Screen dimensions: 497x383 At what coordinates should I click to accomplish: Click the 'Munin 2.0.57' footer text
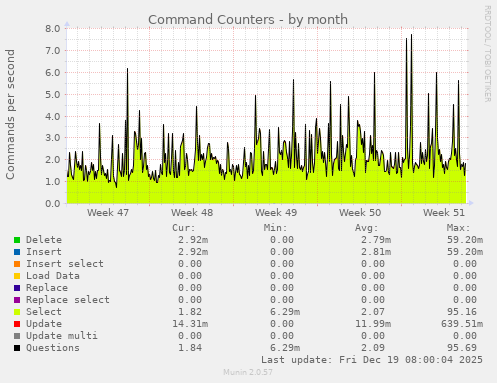[x=248, y=372]
